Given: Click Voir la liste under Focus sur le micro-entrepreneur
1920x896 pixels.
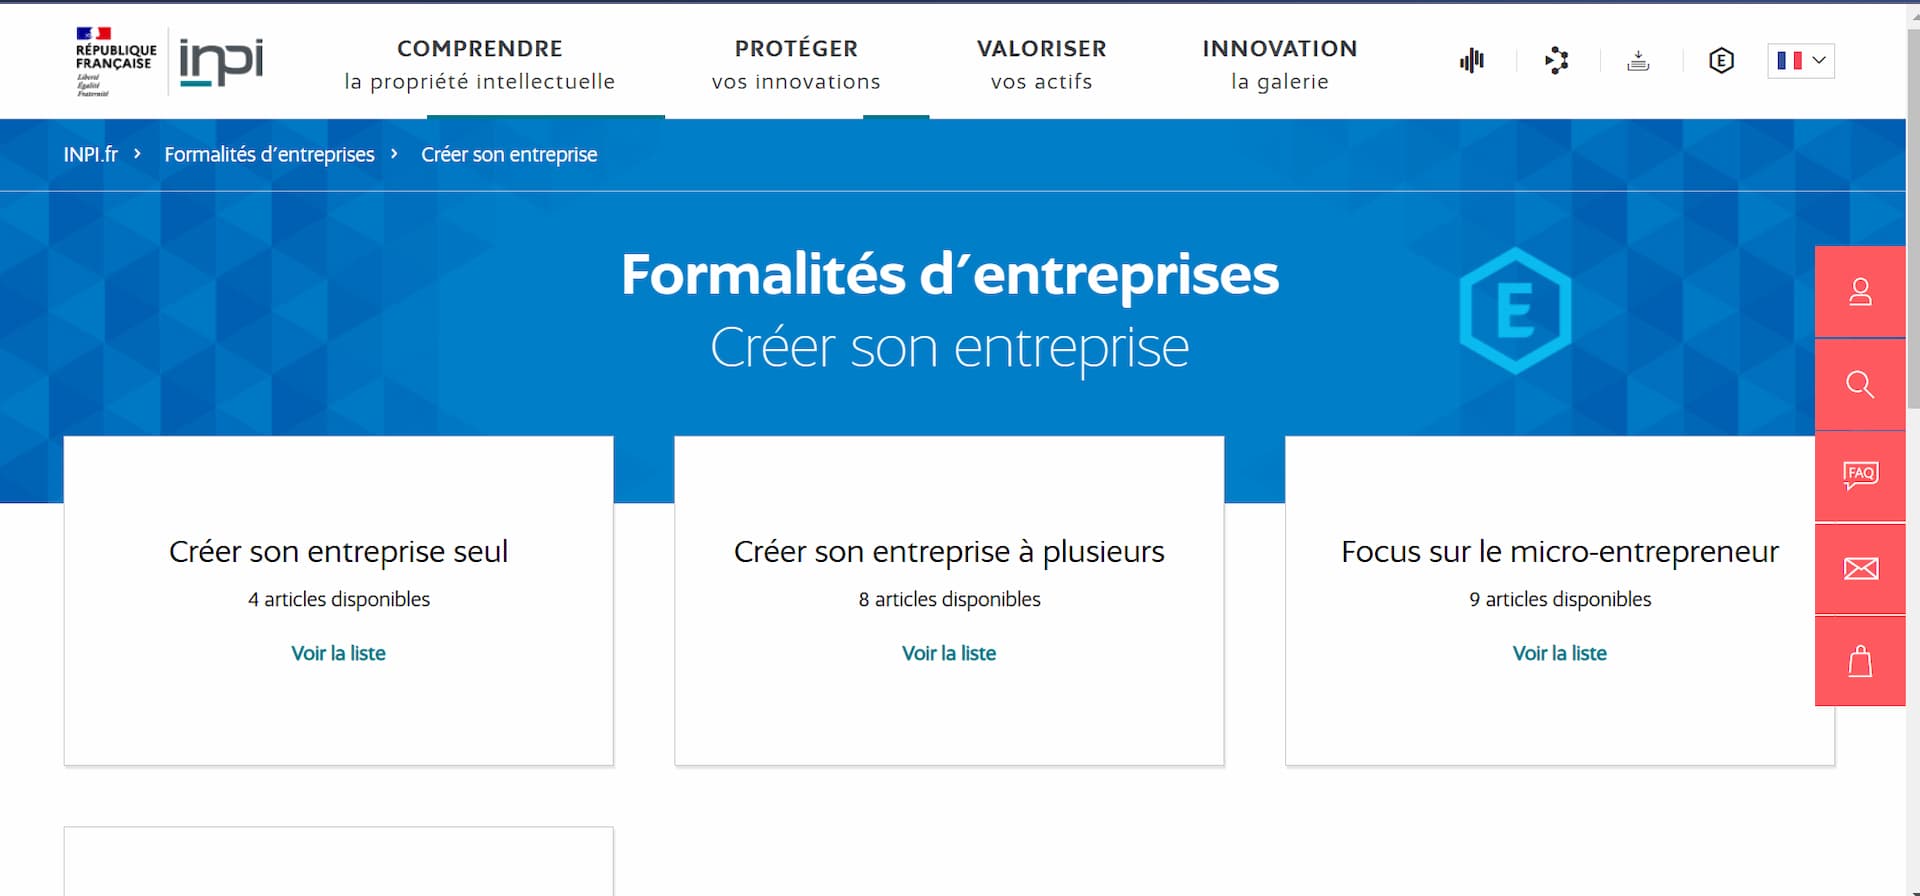Looking at the screenshot, I should point(1559,653).
